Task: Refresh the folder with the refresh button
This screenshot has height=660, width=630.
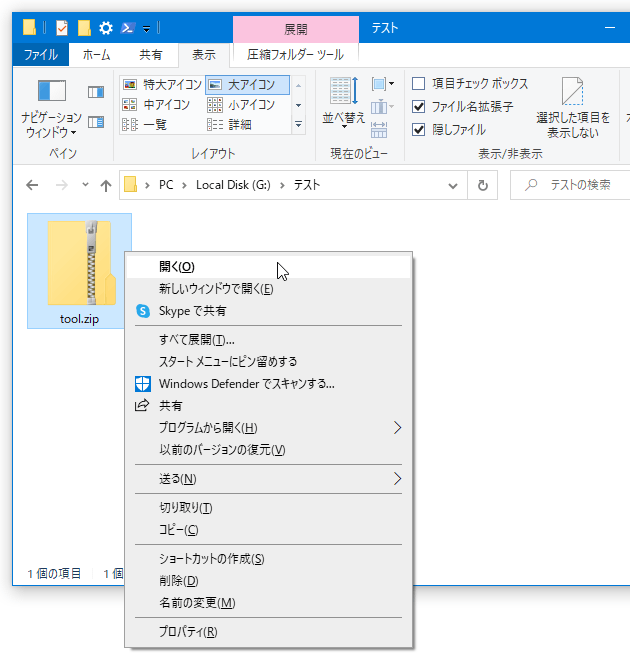Action: [x=483, y=185]
